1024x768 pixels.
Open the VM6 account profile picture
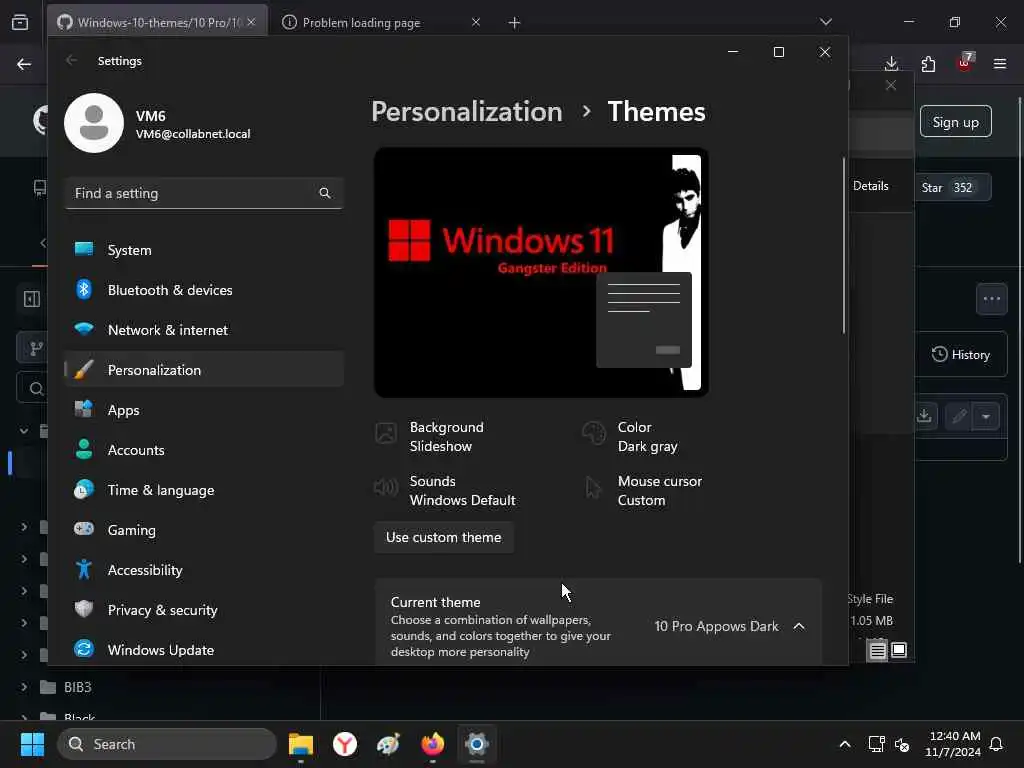(94, 123)
